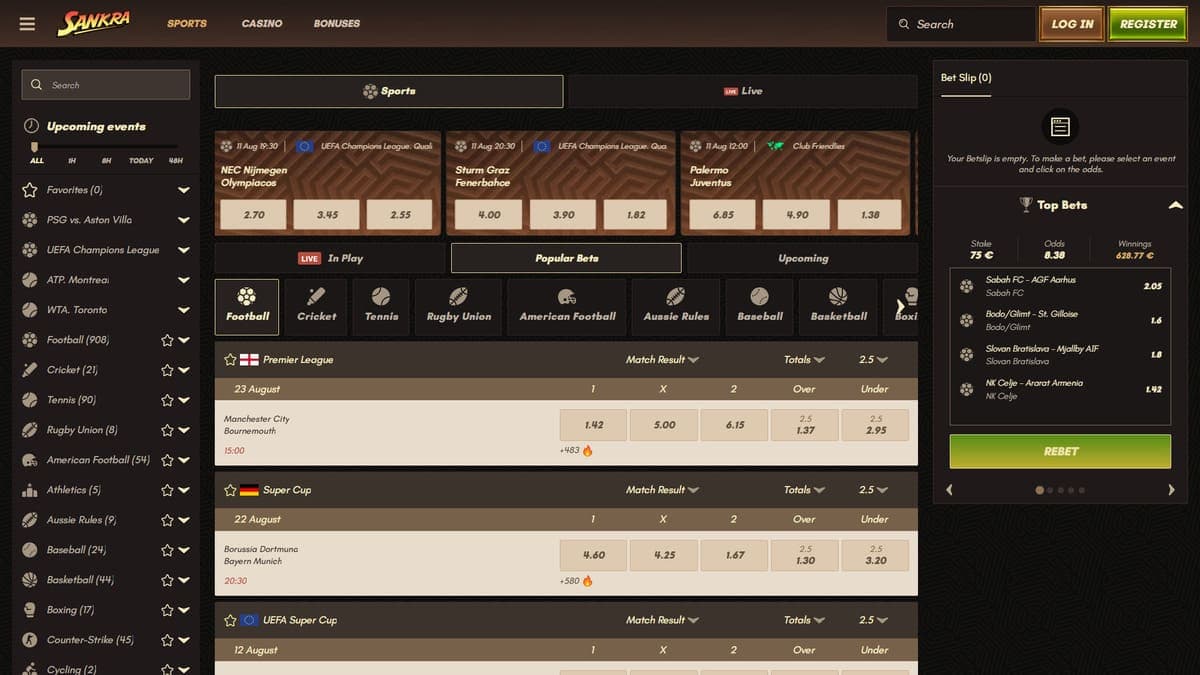Collapse the Top Bets panel
1200x675 pixels.
click(x=1175, y=205)
